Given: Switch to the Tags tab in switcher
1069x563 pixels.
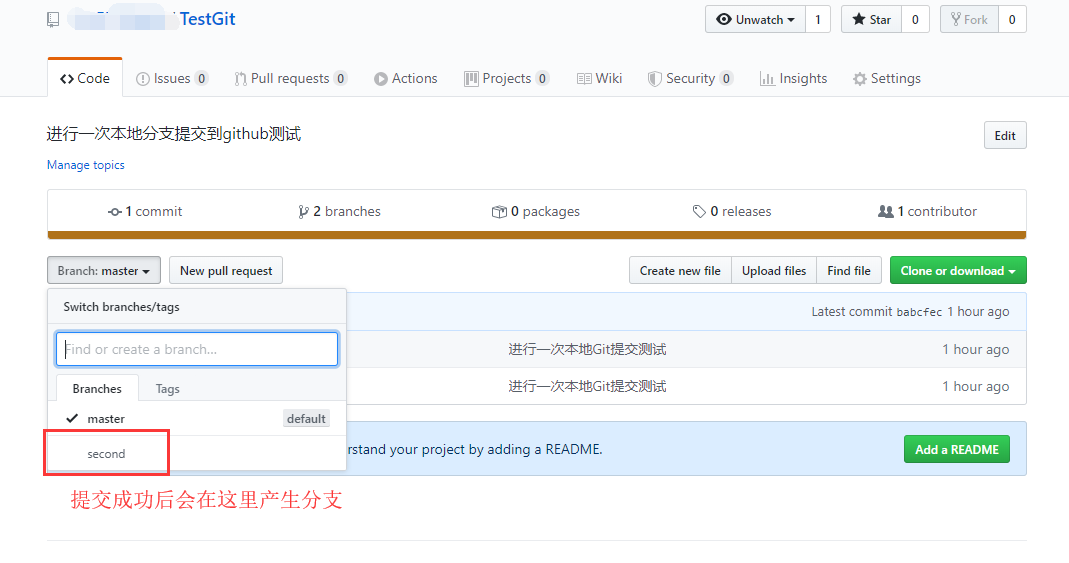Looking at the screenshot, I should tap(167, 389).
